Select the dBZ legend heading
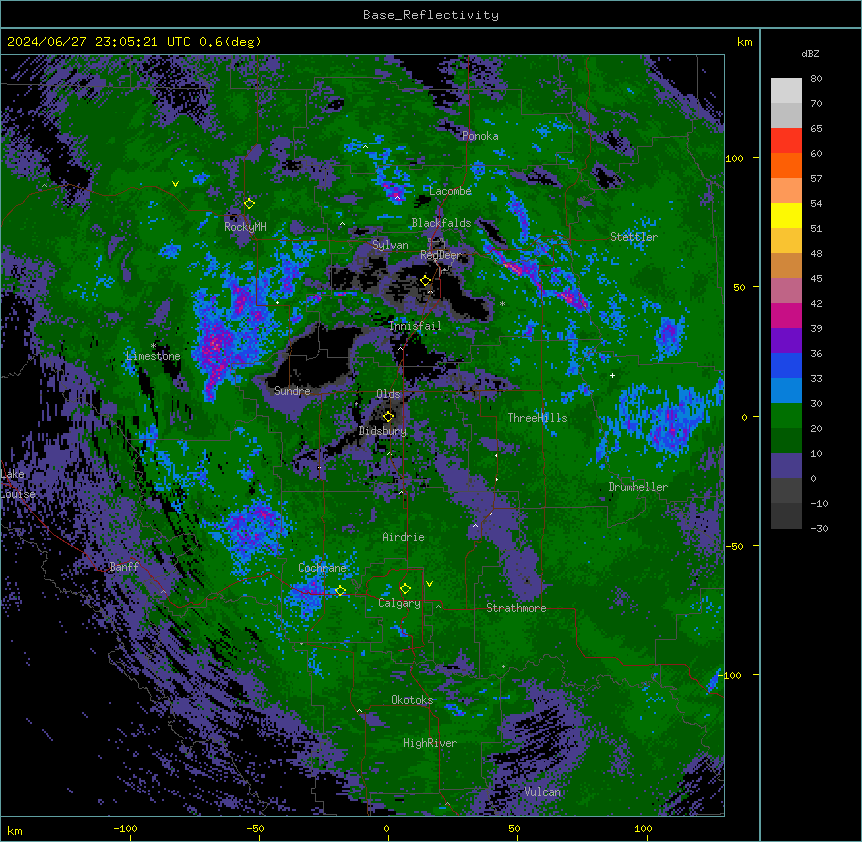 (810, 53)
